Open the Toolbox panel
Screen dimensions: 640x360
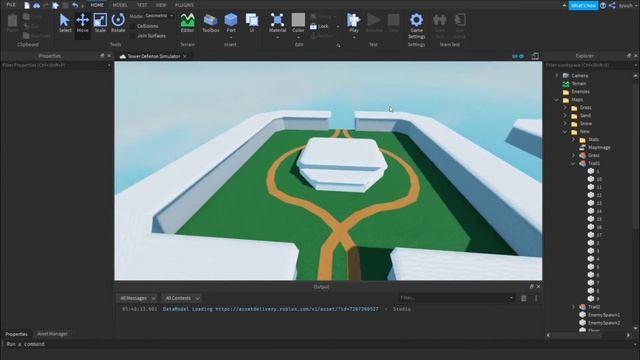pyautogui.click(x=211, y=23)
